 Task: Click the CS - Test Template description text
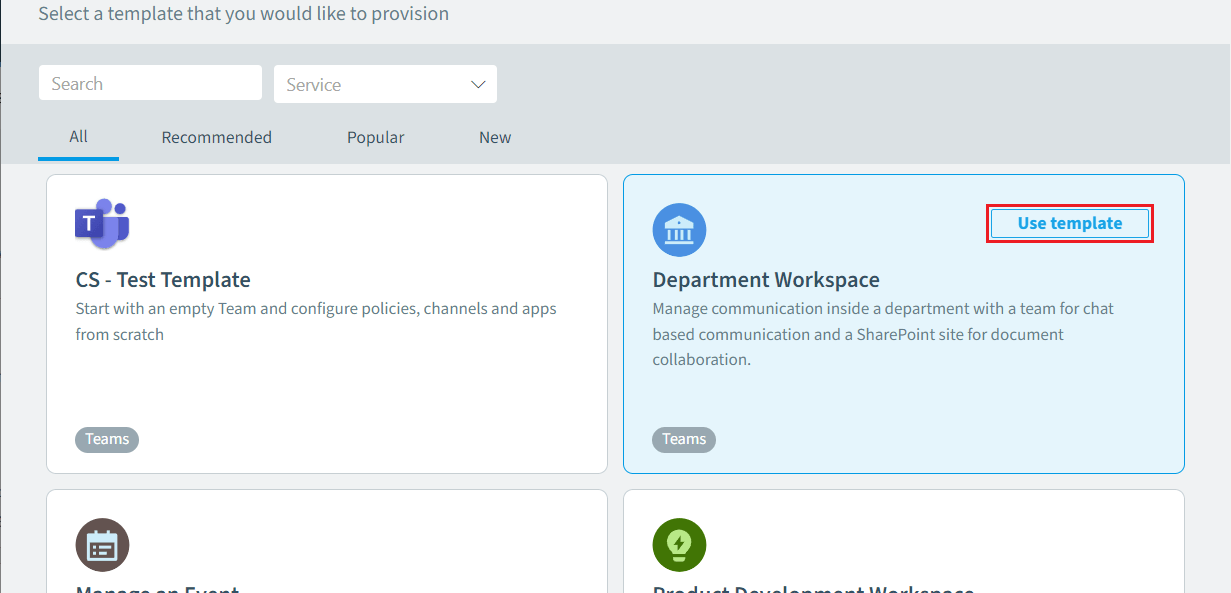tap(316, 321)
